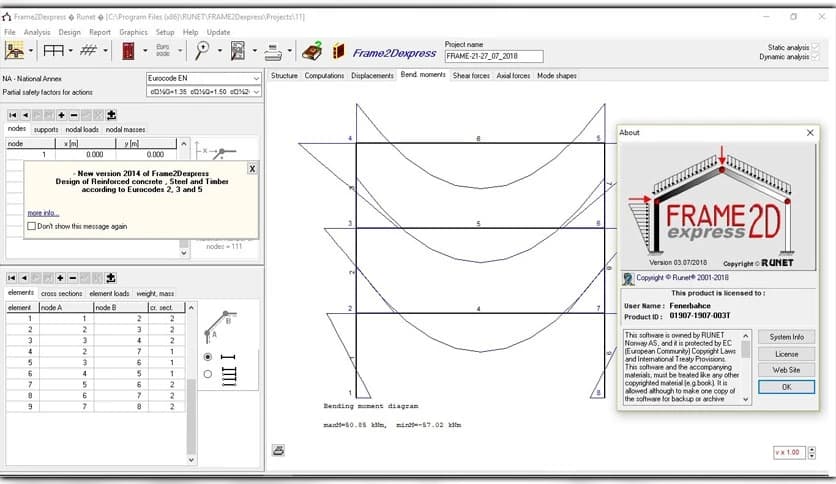Screen dimensions: 836x484
Task: Click the RUNET icon beside copyright text
Action: (628, 278)
